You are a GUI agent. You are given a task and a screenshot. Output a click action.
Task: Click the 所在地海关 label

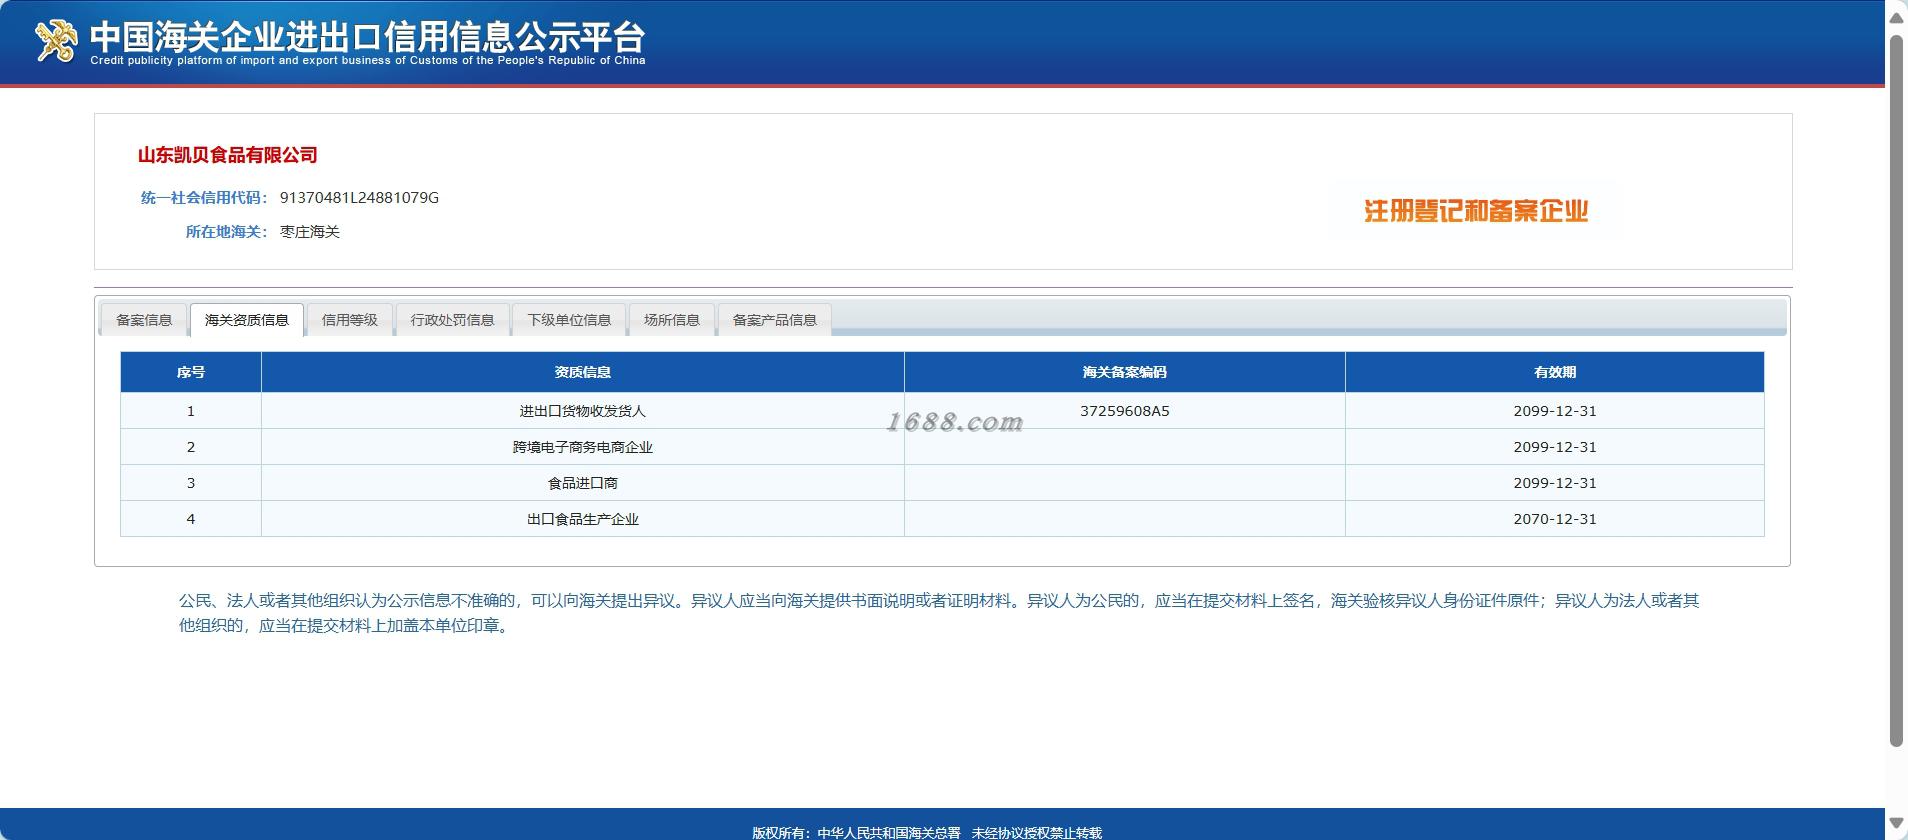pos(226,232)
